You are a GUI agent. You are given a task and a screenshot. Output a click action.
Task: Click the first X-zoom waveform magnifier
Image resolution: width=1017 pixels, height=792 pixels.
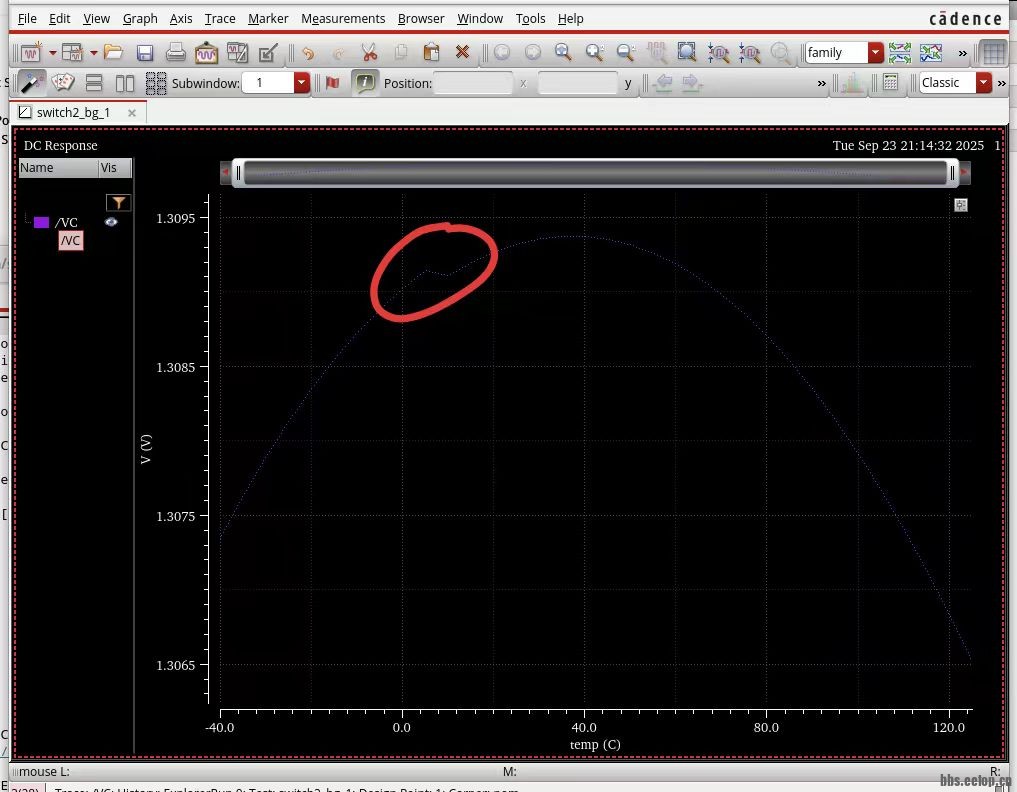pyautogui.click(x=718, y=53)
